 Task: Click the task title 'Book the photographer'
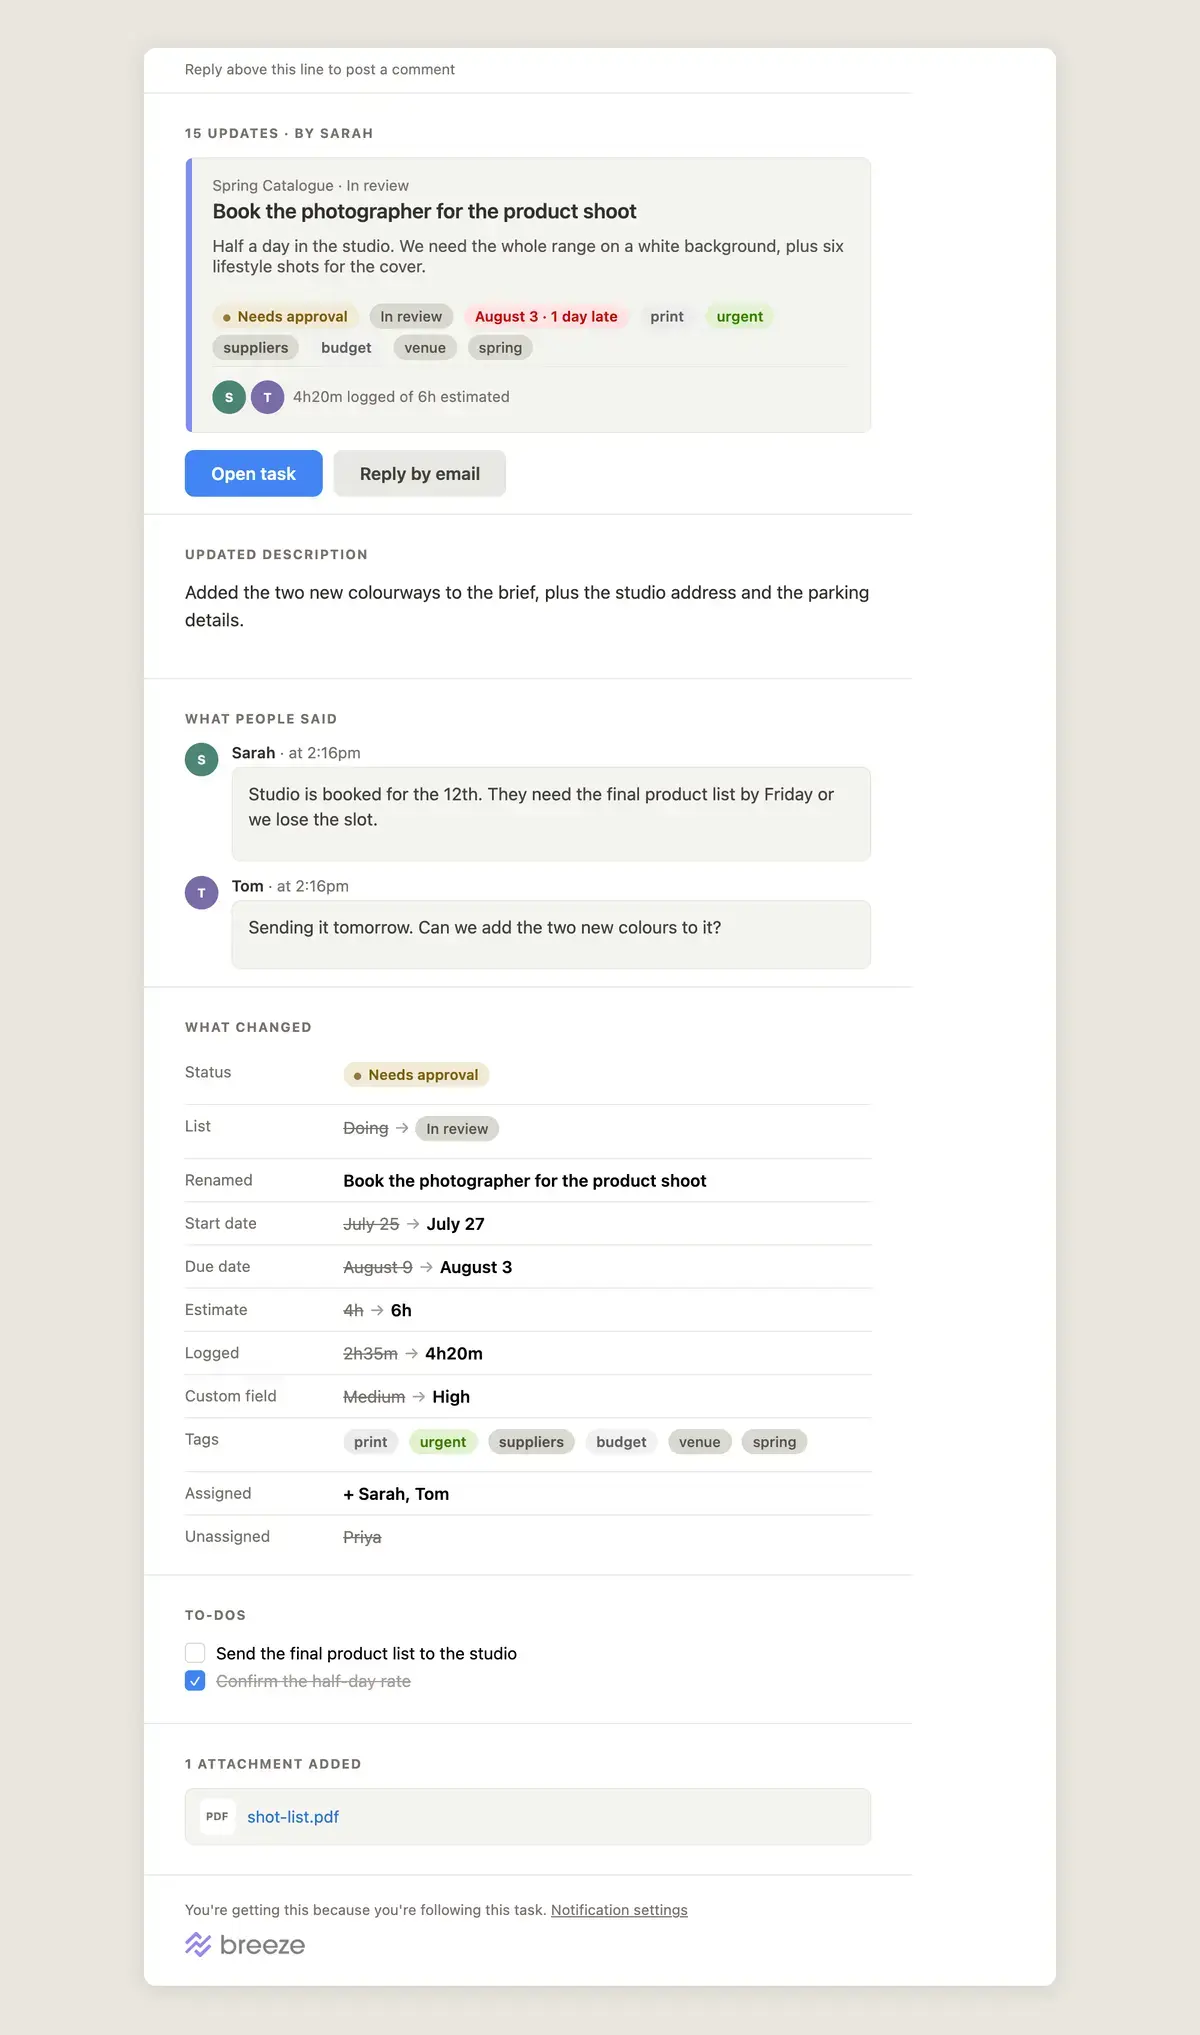click(424, 211)
